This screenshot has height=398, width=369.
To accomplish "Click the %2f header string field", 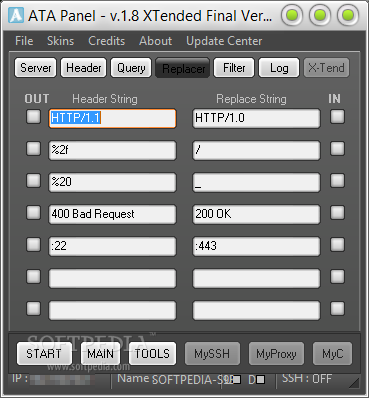I will [x=112, y=150].
